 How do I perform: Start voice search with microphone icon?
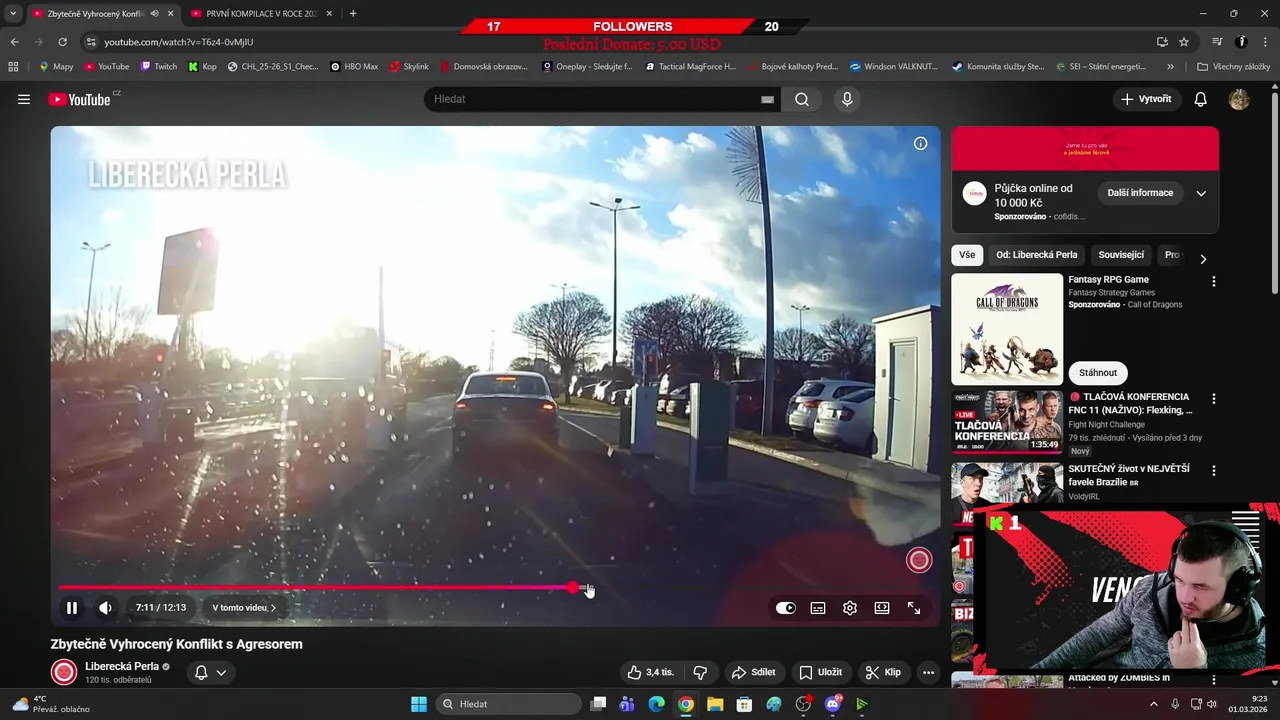pos(847,99)
